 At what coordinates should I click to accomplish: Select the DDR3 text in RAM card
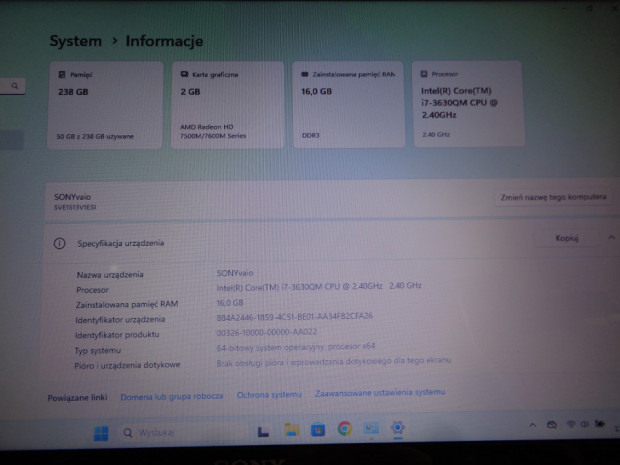[x=310, y=135]
